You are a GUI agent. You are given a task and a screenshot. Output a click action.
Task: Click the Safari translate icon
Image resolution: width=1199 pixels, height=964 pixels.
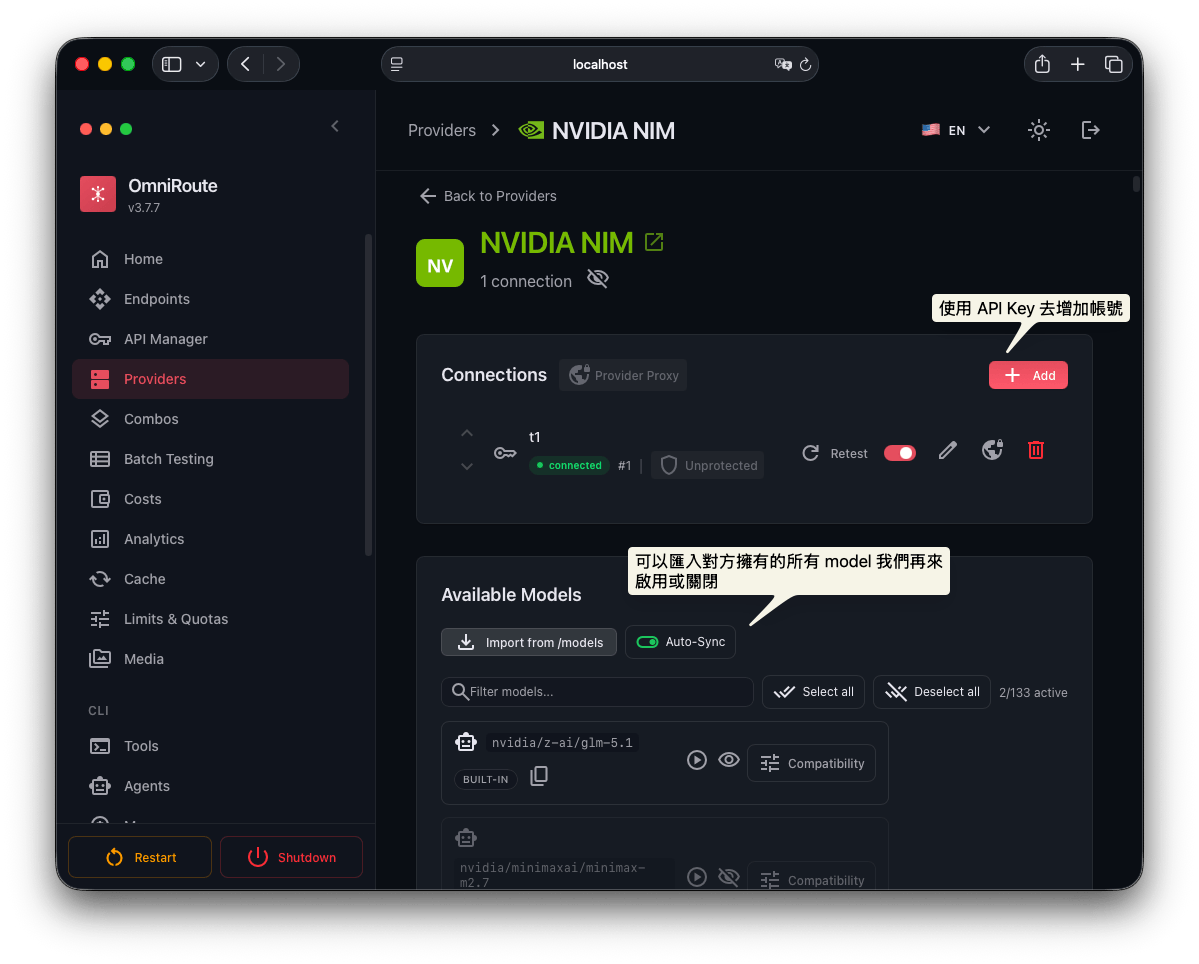coord(782,65)
